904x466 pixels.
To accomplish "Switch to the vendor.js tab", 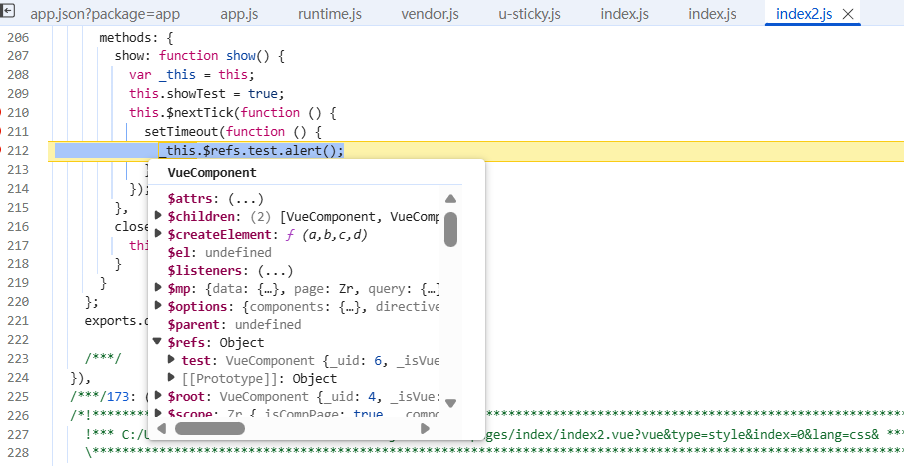I will tap(430, 14).
